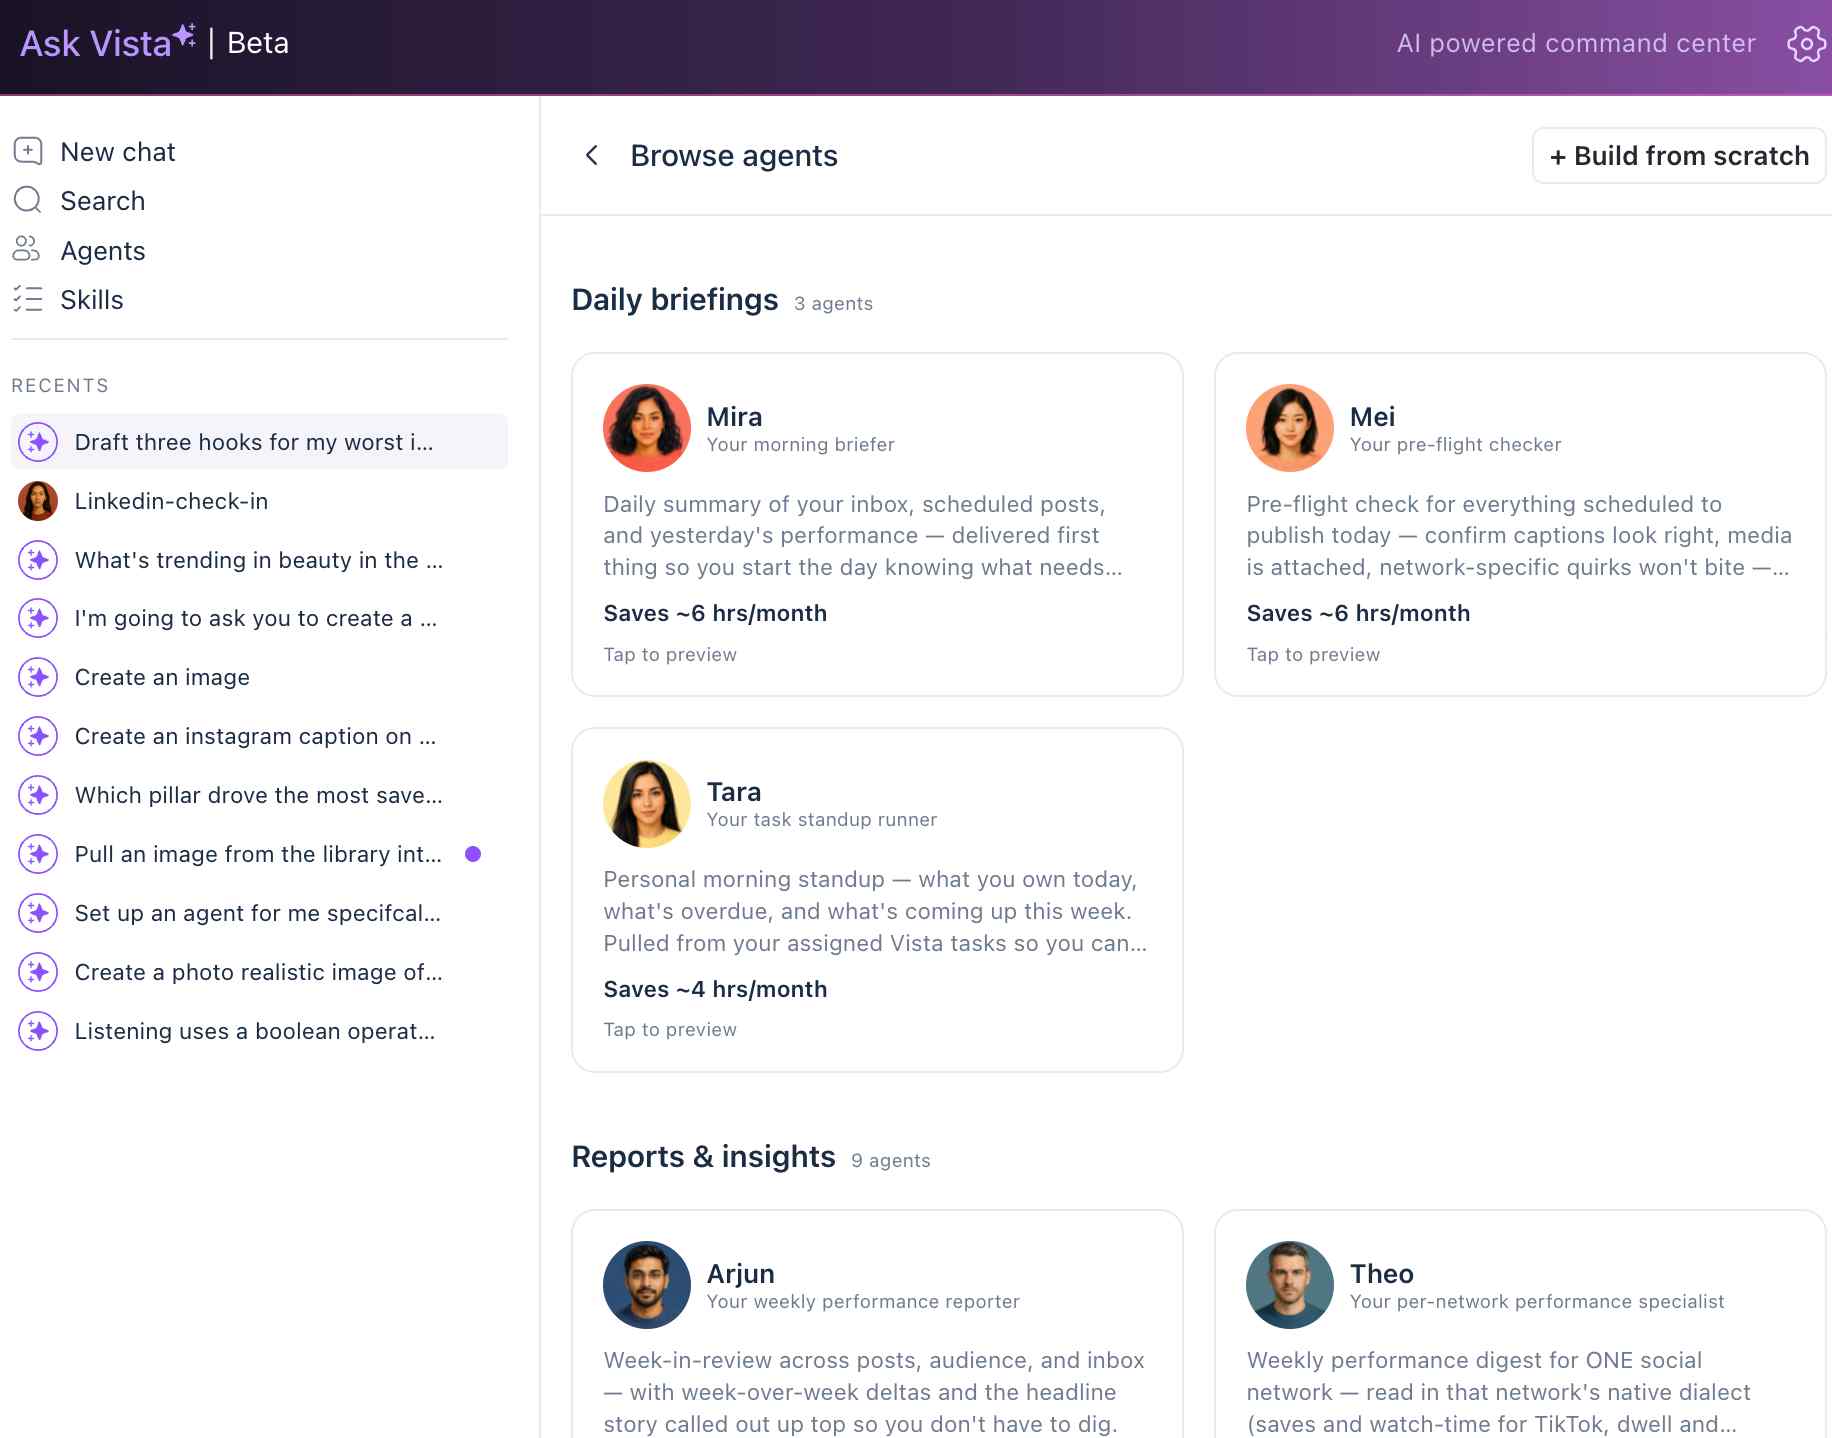Click 'Your weekly performance reporter' subtitle
Screen dimensions: 1832x1438
(863, 1301)
